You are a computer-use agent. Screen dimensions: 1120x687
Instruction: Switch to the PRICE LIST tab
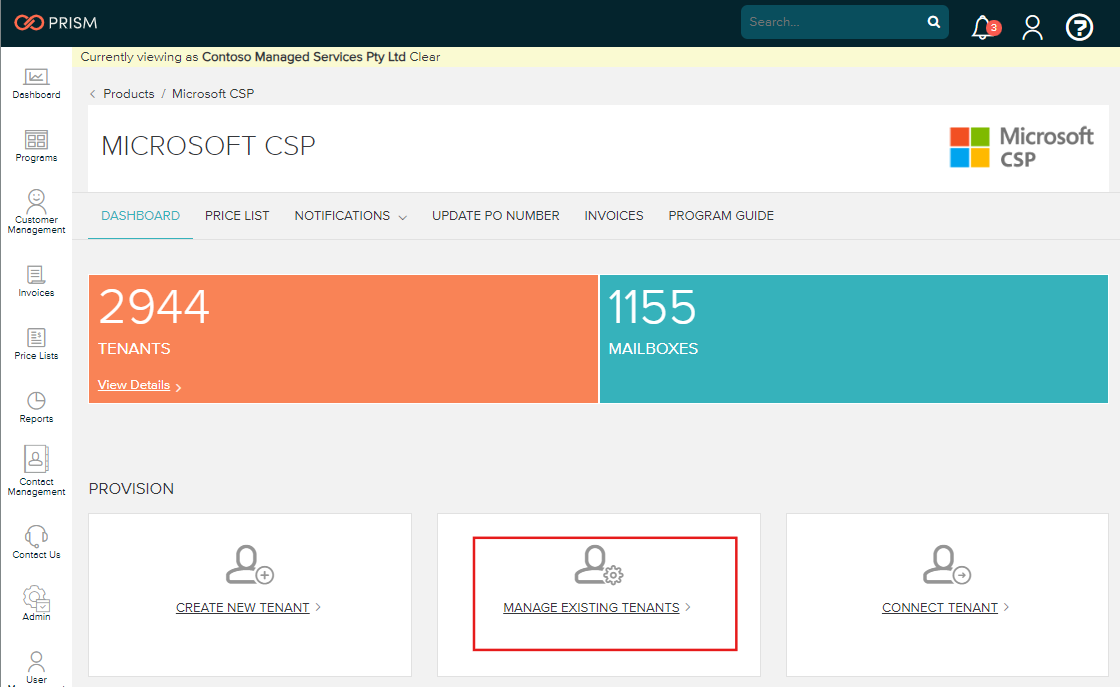tap(237, 215)
